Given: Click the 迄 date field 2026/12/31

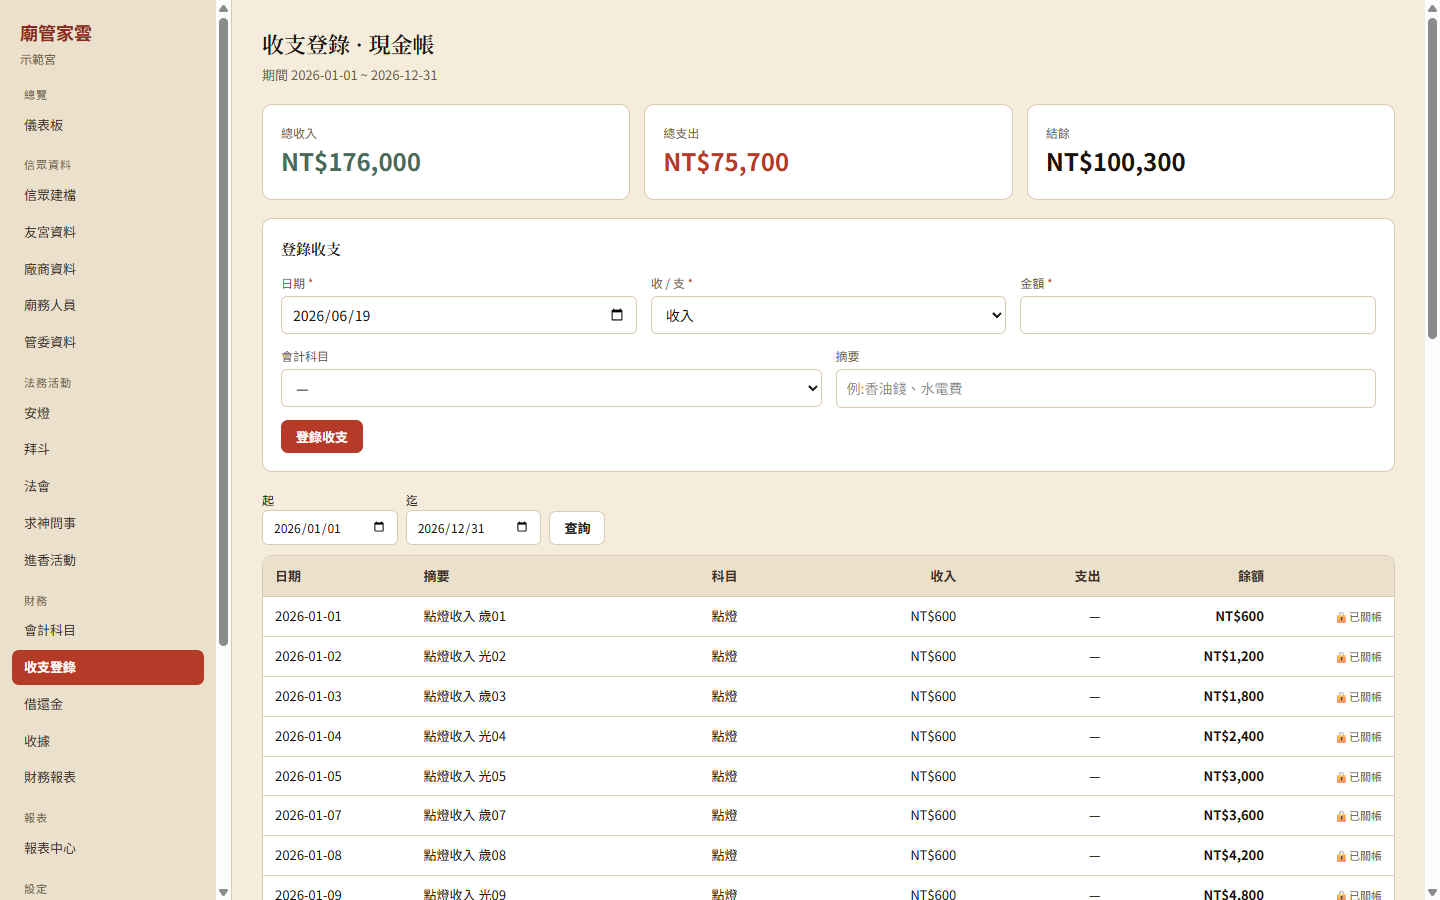Looking at the screenshot, I should tap(473, 528).
